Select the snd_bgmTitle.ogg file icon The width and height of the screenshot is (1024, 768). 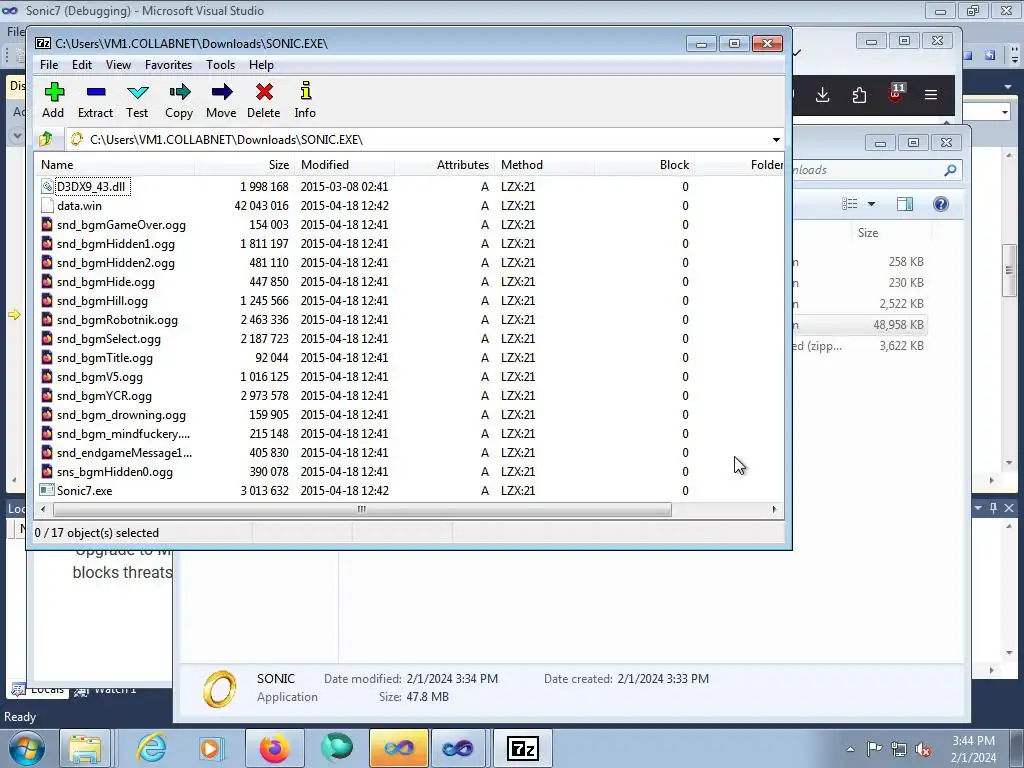[47, 357]
